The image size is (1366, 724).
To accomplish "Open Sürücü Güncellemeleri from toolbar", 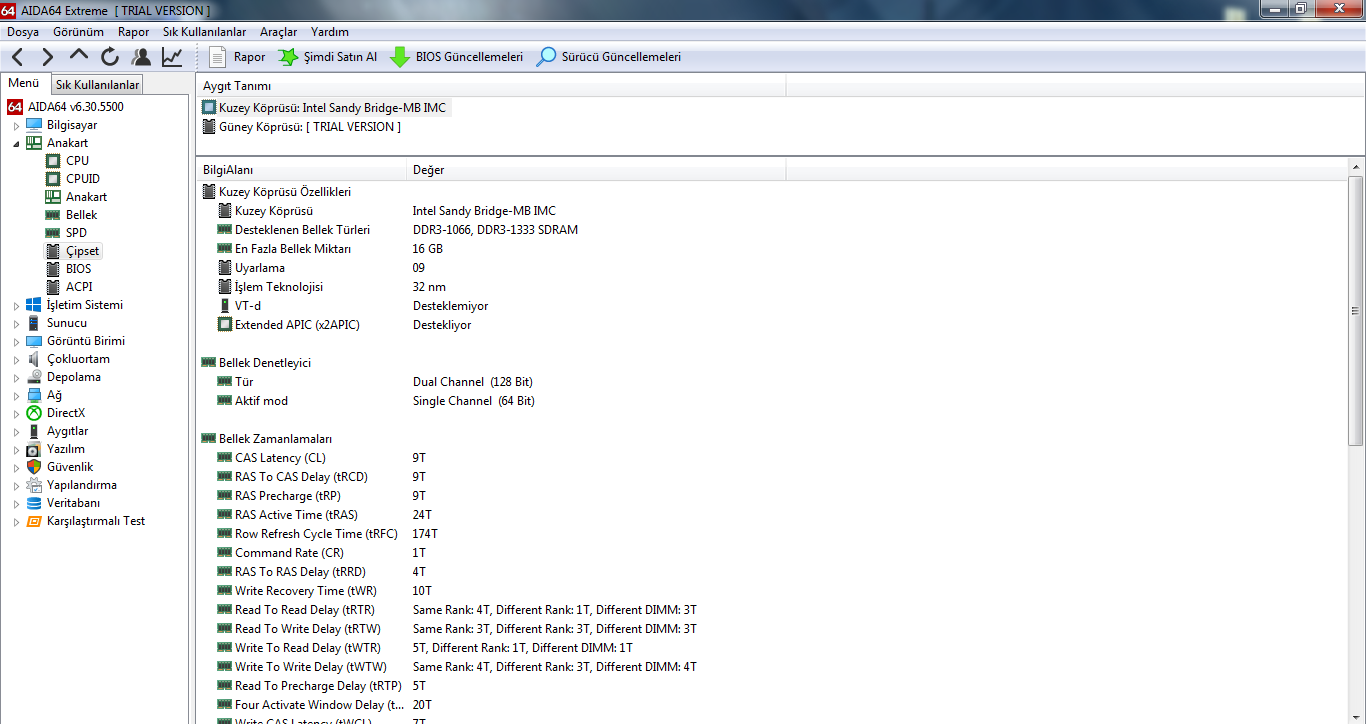I will pos(609,57).
